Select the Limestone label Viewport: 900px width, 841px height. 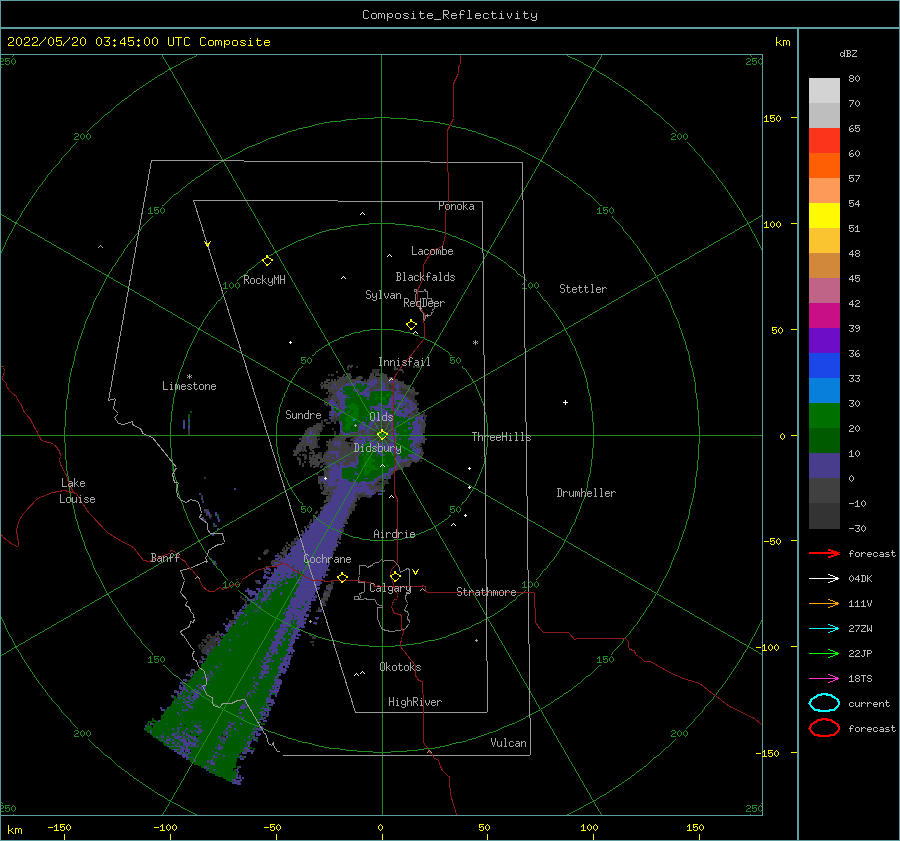tap(189, 386)
